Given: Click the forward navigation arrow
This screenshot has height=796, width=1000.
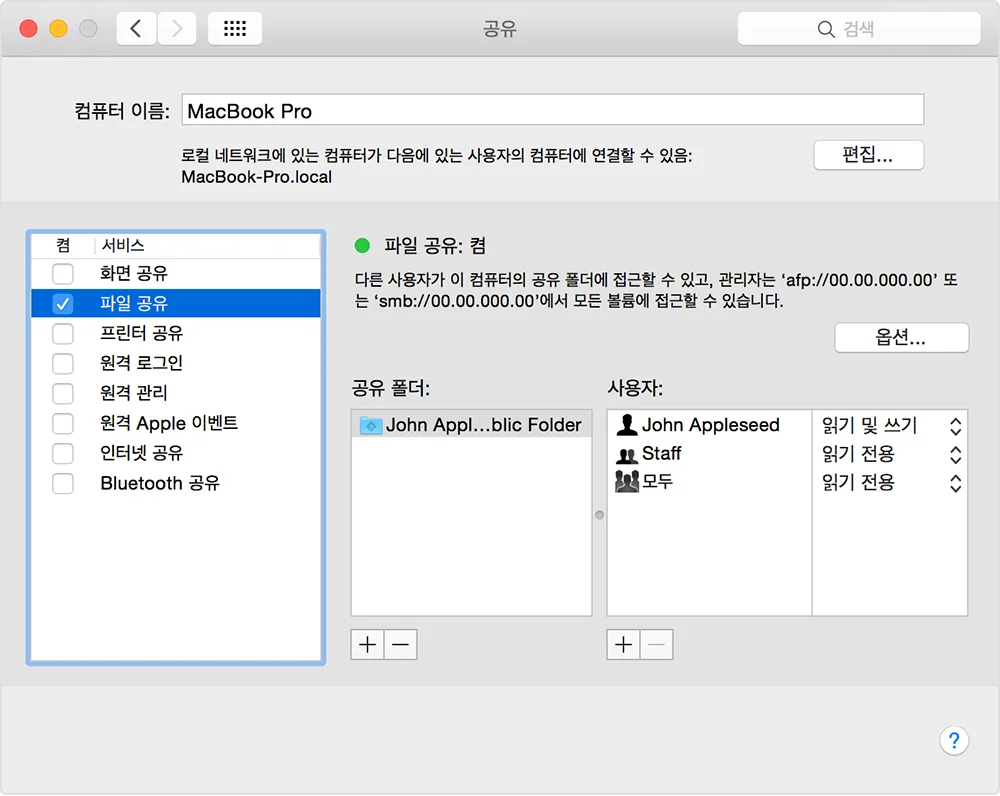Looking at the screenshot, I should 177,29.
